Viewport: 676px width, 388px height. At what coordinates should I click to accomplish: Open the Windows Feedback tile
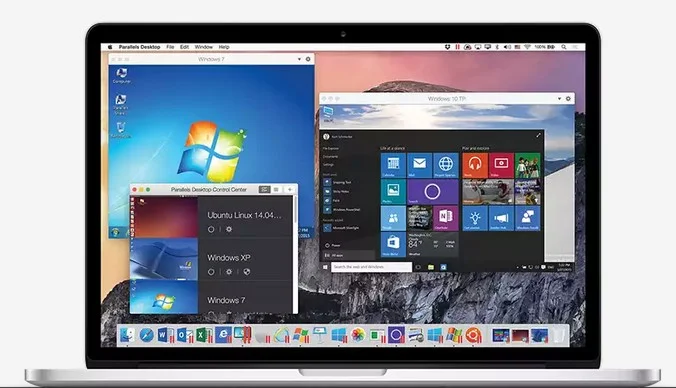tap(528, 218)
